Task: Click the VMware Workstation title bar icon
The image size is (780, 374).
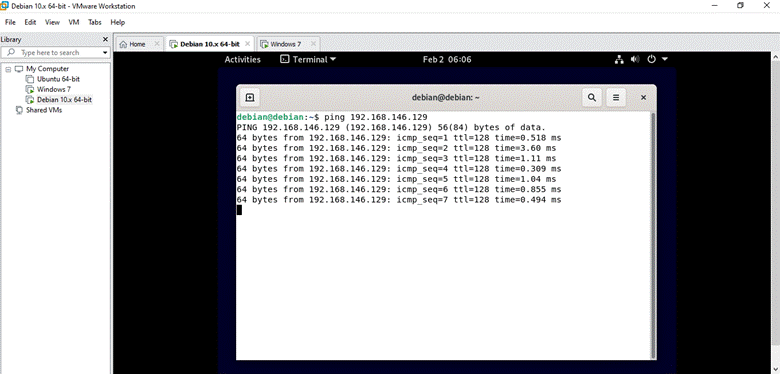Action: (4, 5)
